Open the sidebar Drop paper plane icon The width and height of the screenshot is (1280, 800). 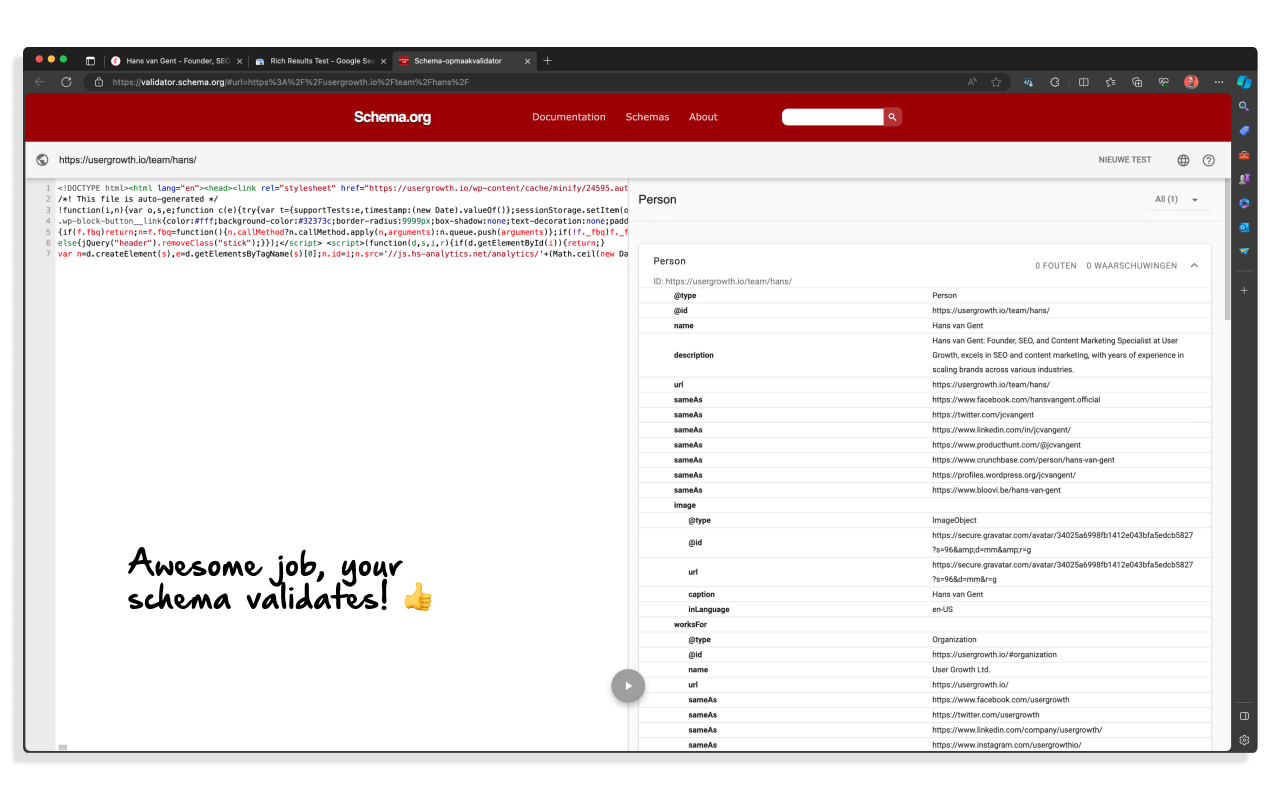tap(1244, 251)
